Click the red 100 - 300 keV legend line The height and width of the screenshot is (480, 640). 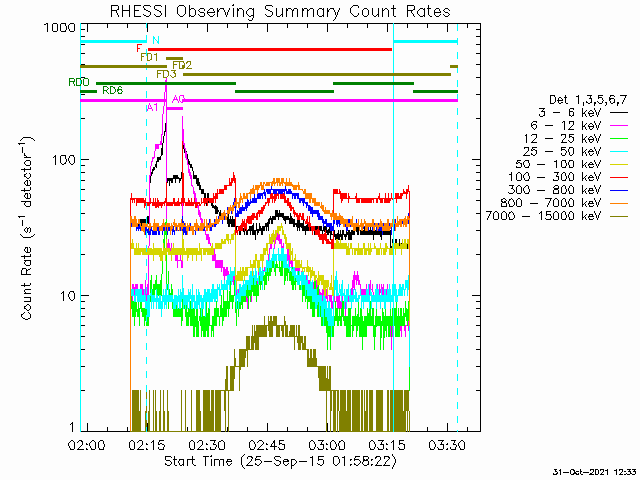[x=619, y=177]
